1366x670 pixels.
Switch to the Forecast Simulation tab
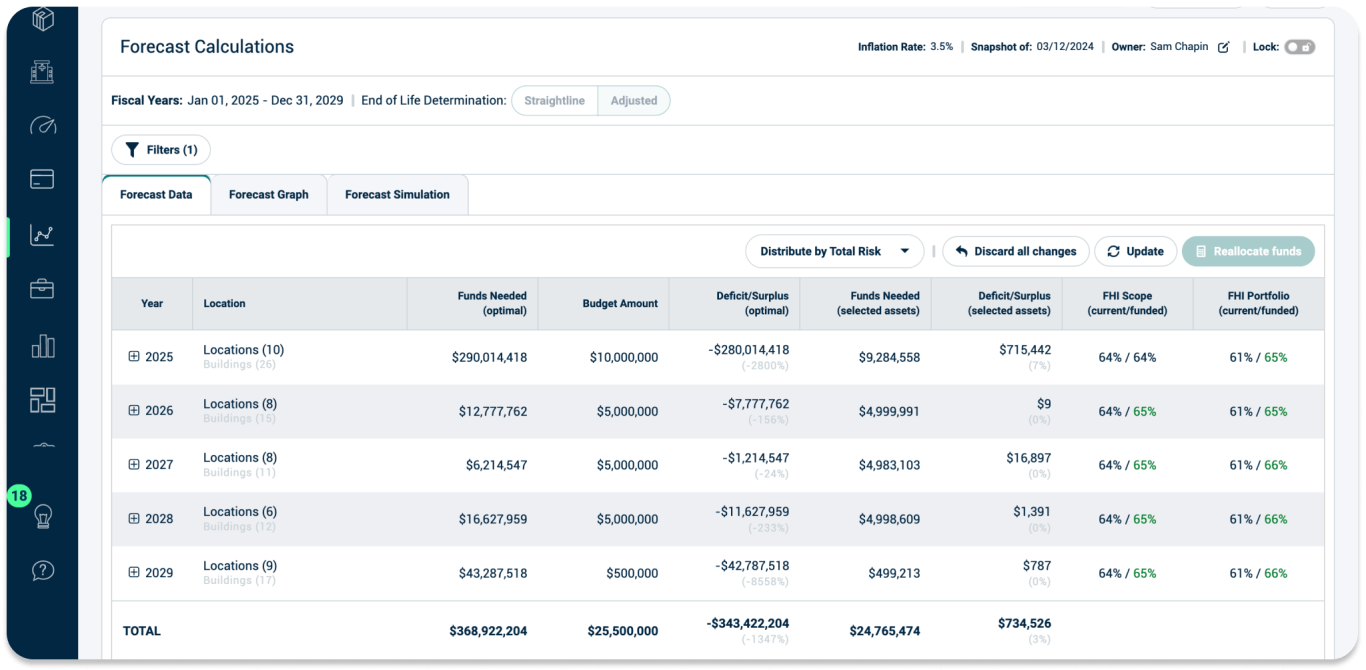tap(397, 194)
